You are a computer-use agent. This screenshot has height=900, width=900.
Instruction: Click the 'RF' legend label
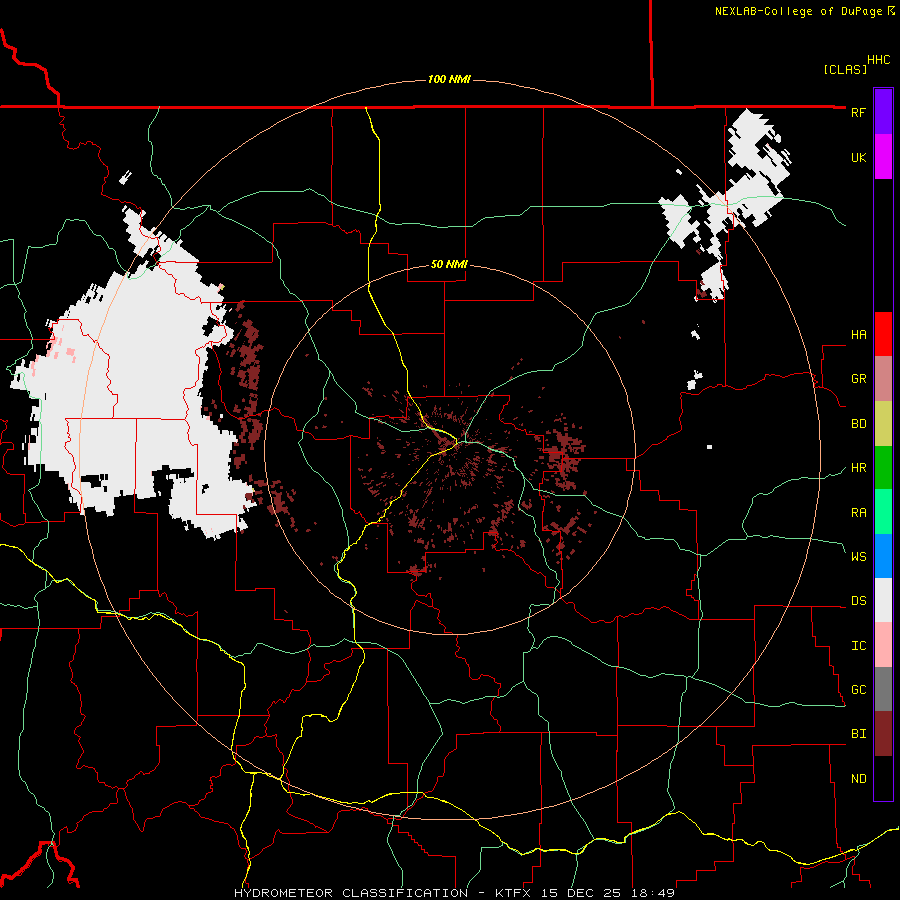pos(858,112)
